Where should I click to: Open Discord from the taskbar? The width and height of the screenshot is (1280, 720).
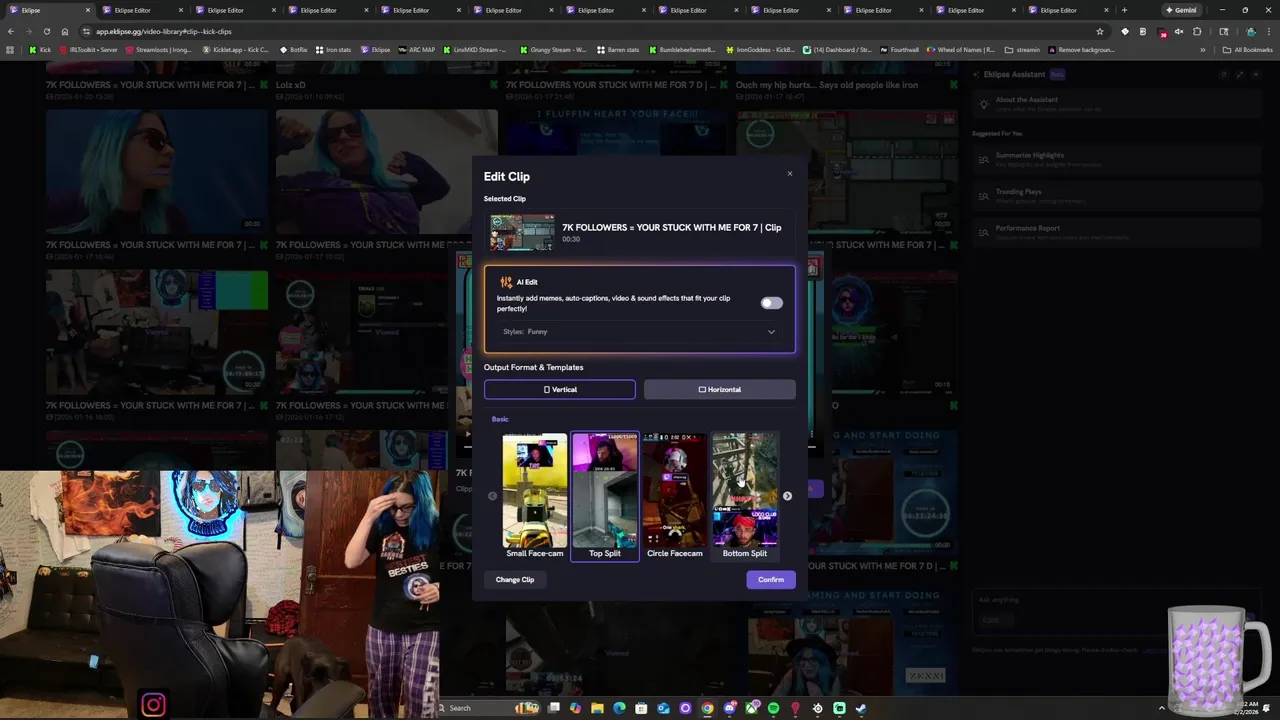[x=730, y=708]
